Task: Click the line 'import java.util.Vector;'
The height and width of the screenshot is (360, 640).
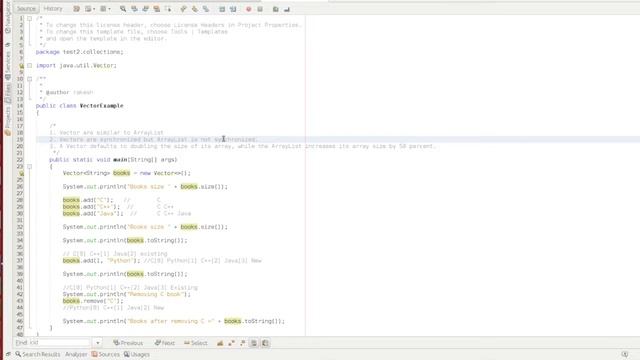Action: 76,65
